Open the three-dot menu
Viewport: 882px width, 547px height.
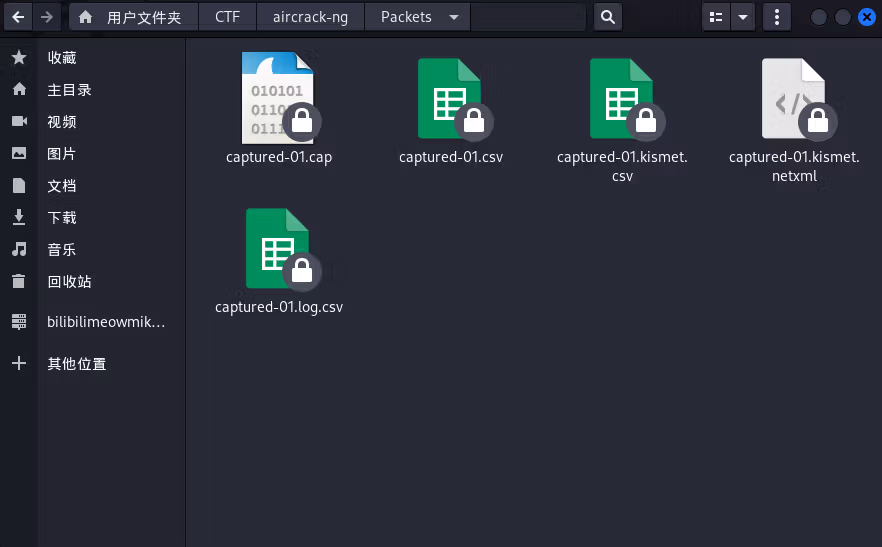[x=777, y=17]
